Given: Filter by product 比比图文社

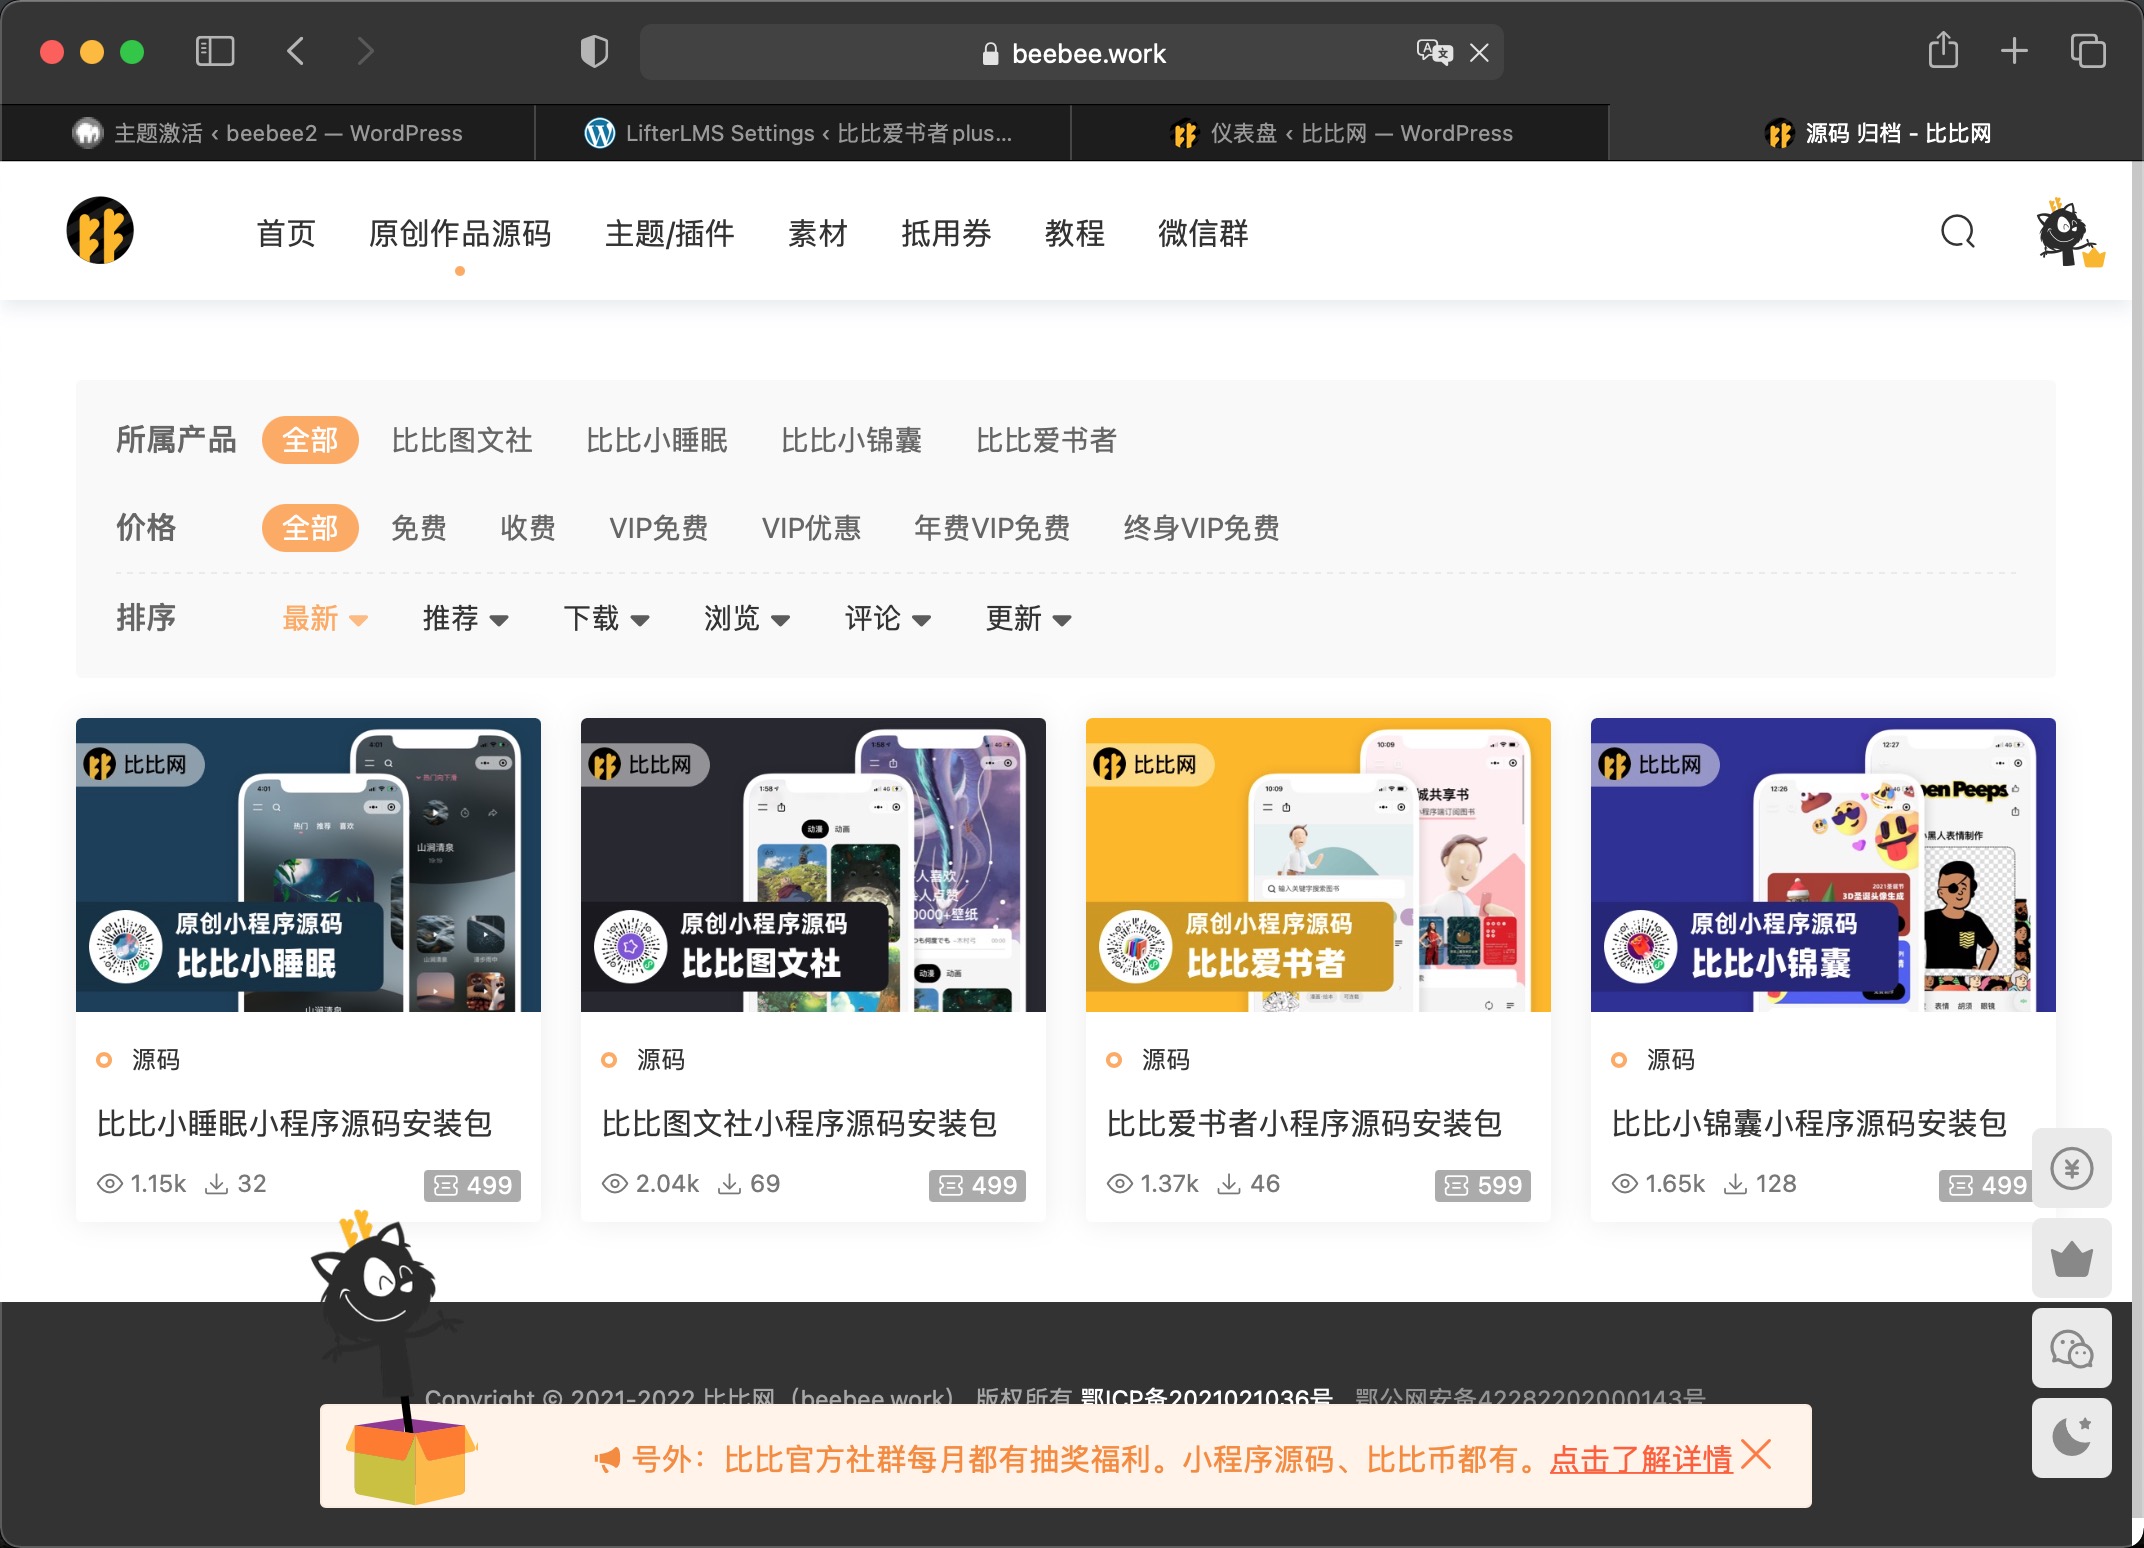Looking at the screenshot, I should point(462,440).
